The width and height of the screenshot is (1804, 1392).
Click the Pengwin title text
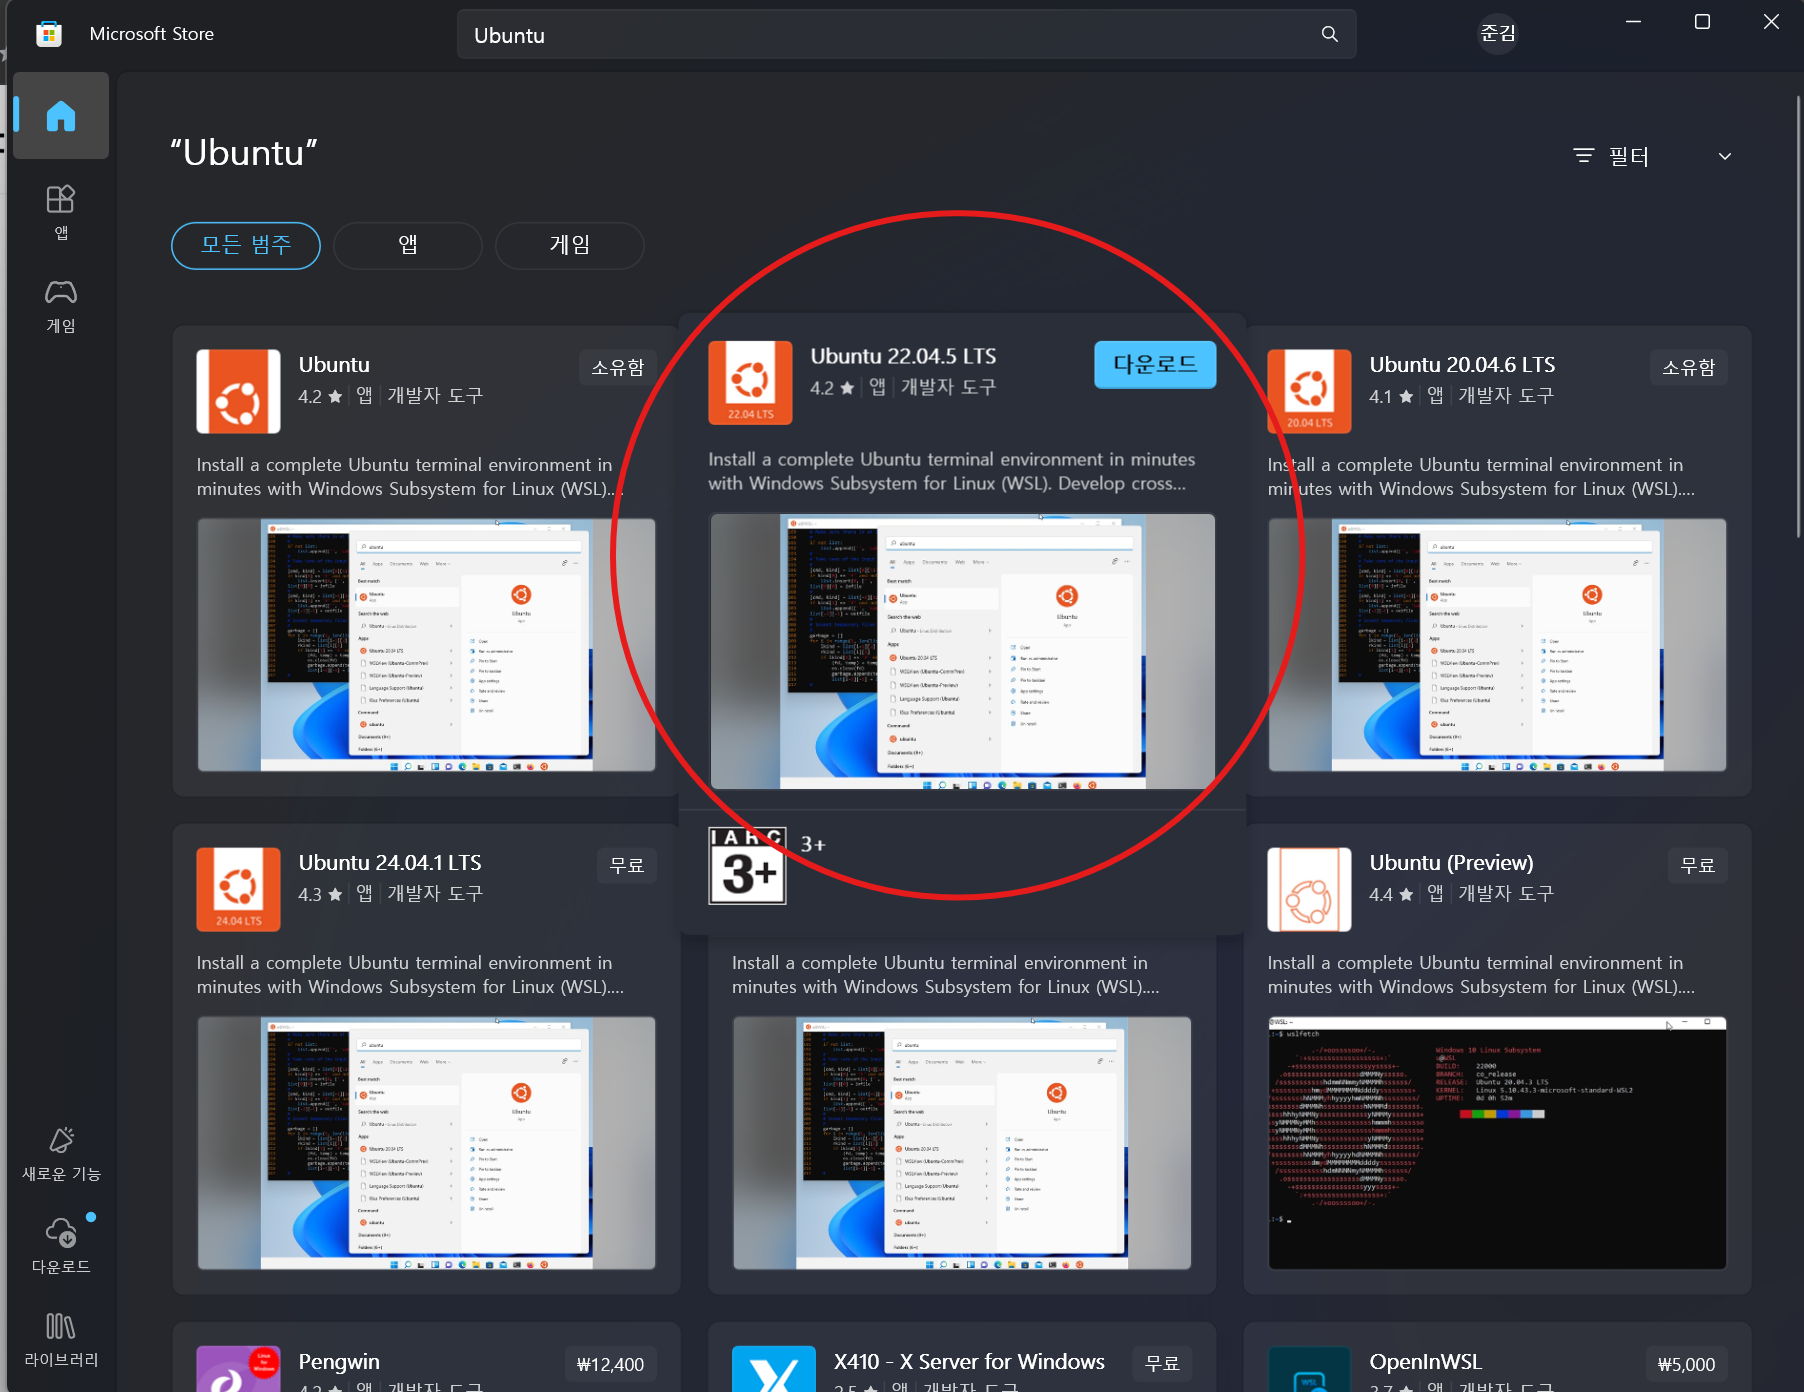pos(339,1362)
